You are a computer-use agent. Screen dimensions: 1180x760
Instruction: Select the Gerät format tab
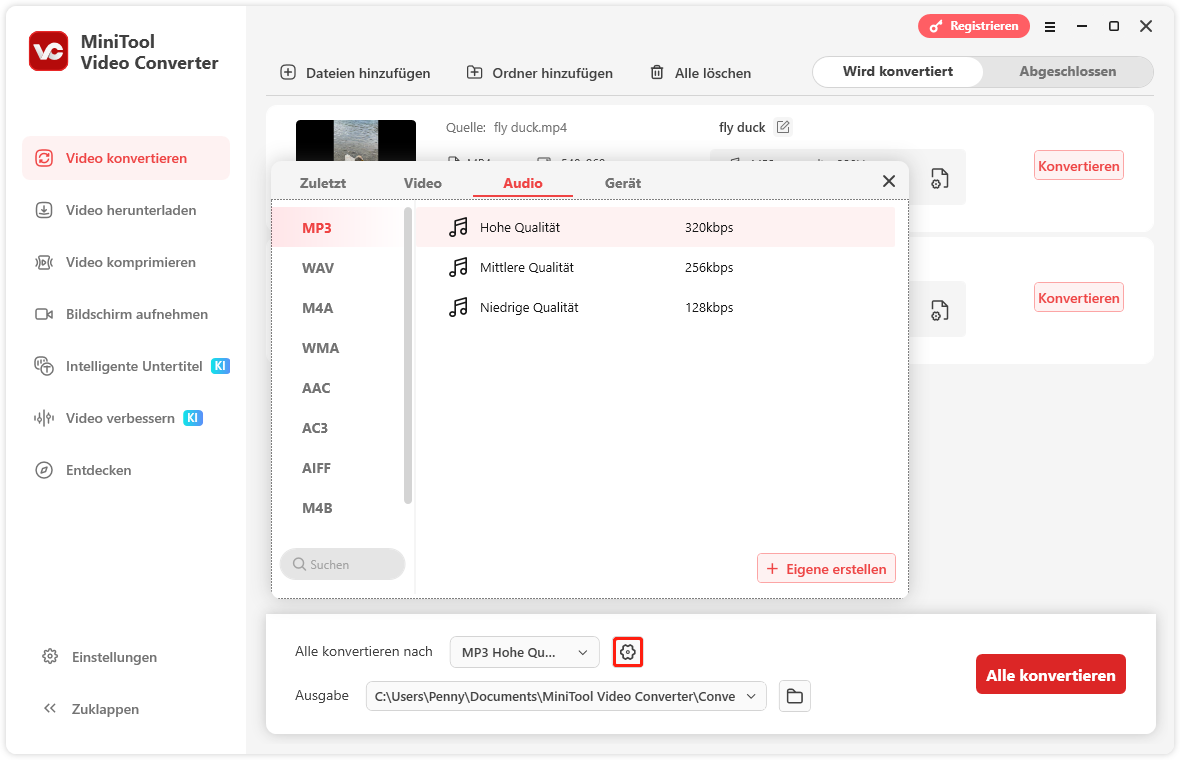pos(622,183)
